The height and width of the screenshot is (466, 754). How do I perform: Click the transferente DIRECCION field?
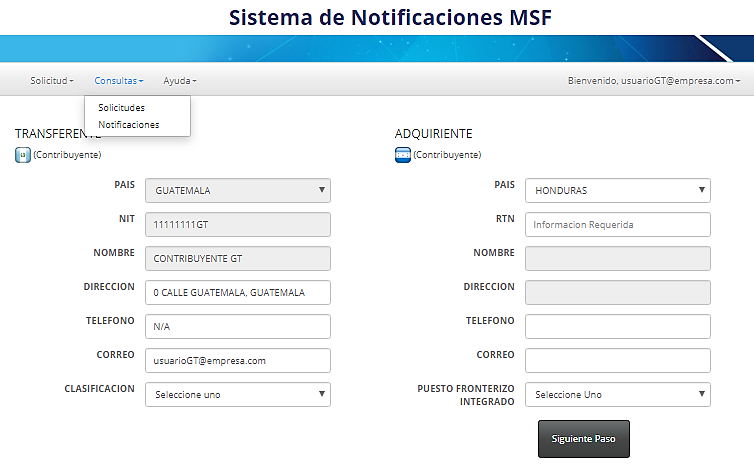pyautogui.click(x=238, y=292)
